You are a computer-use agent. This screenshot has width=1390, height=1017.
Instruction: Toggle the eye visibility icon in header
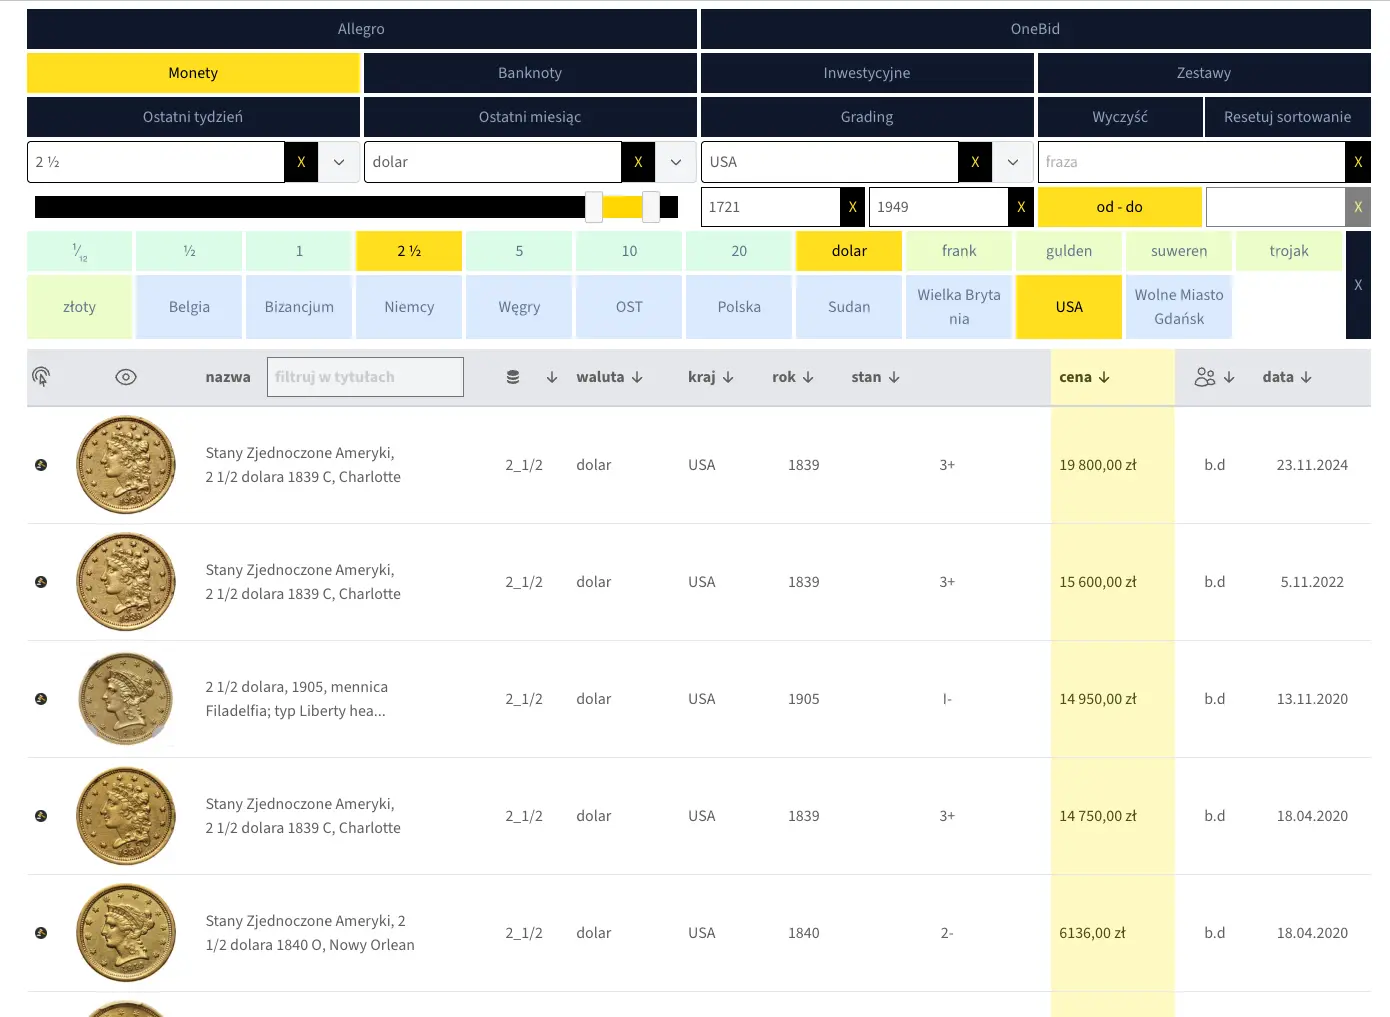tap(126, 377)
